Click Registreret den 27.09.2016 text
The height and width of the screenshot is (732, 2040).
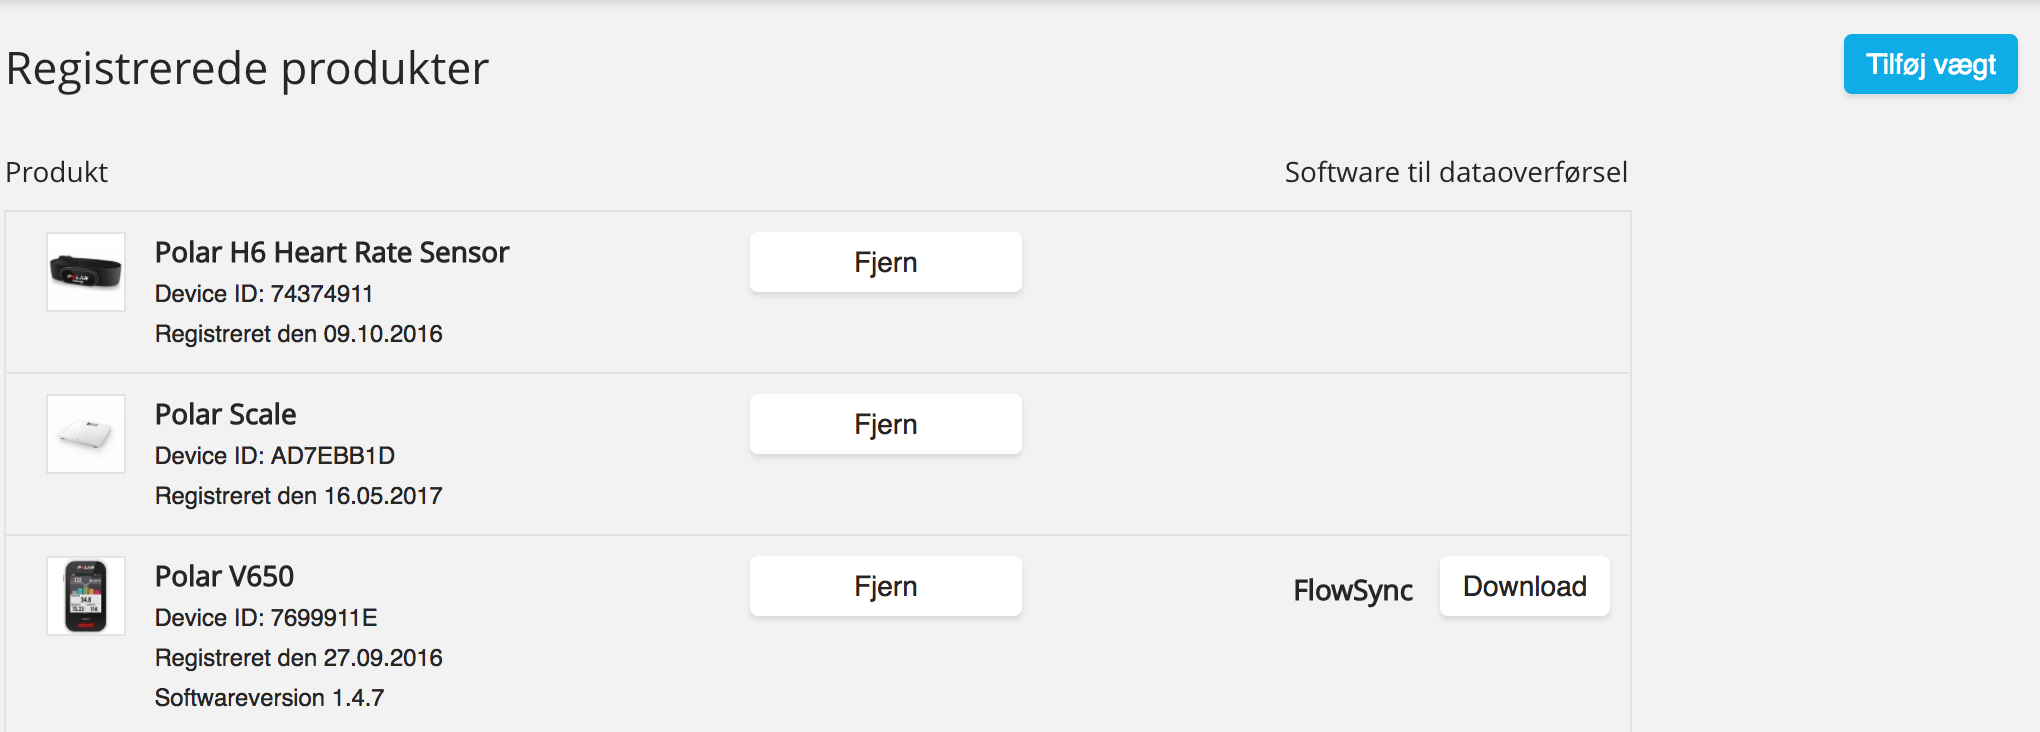(299, 658)
